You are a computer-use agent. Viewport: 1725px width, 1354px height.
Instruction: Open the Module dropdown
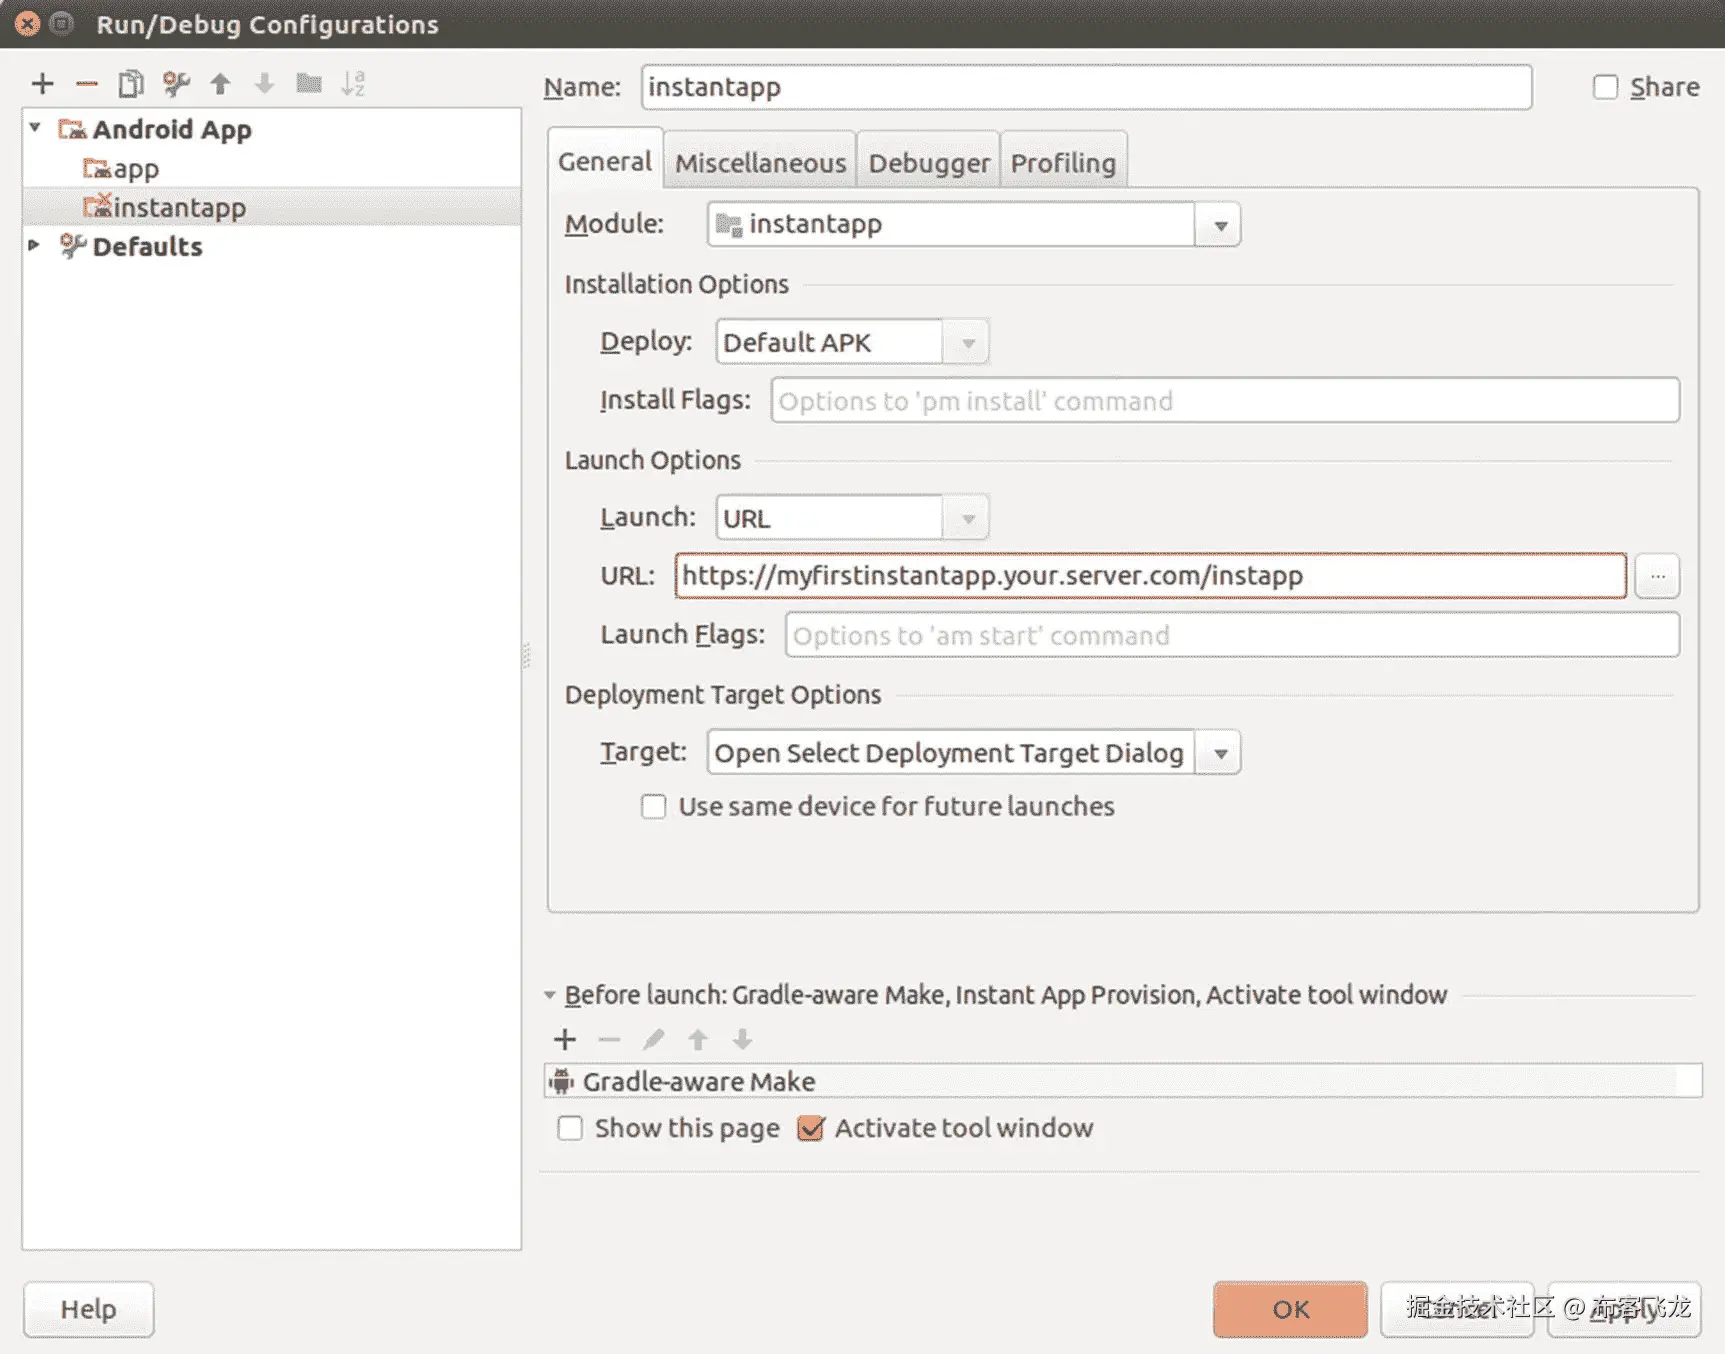pyautogui.click(x=1219, y=224)
